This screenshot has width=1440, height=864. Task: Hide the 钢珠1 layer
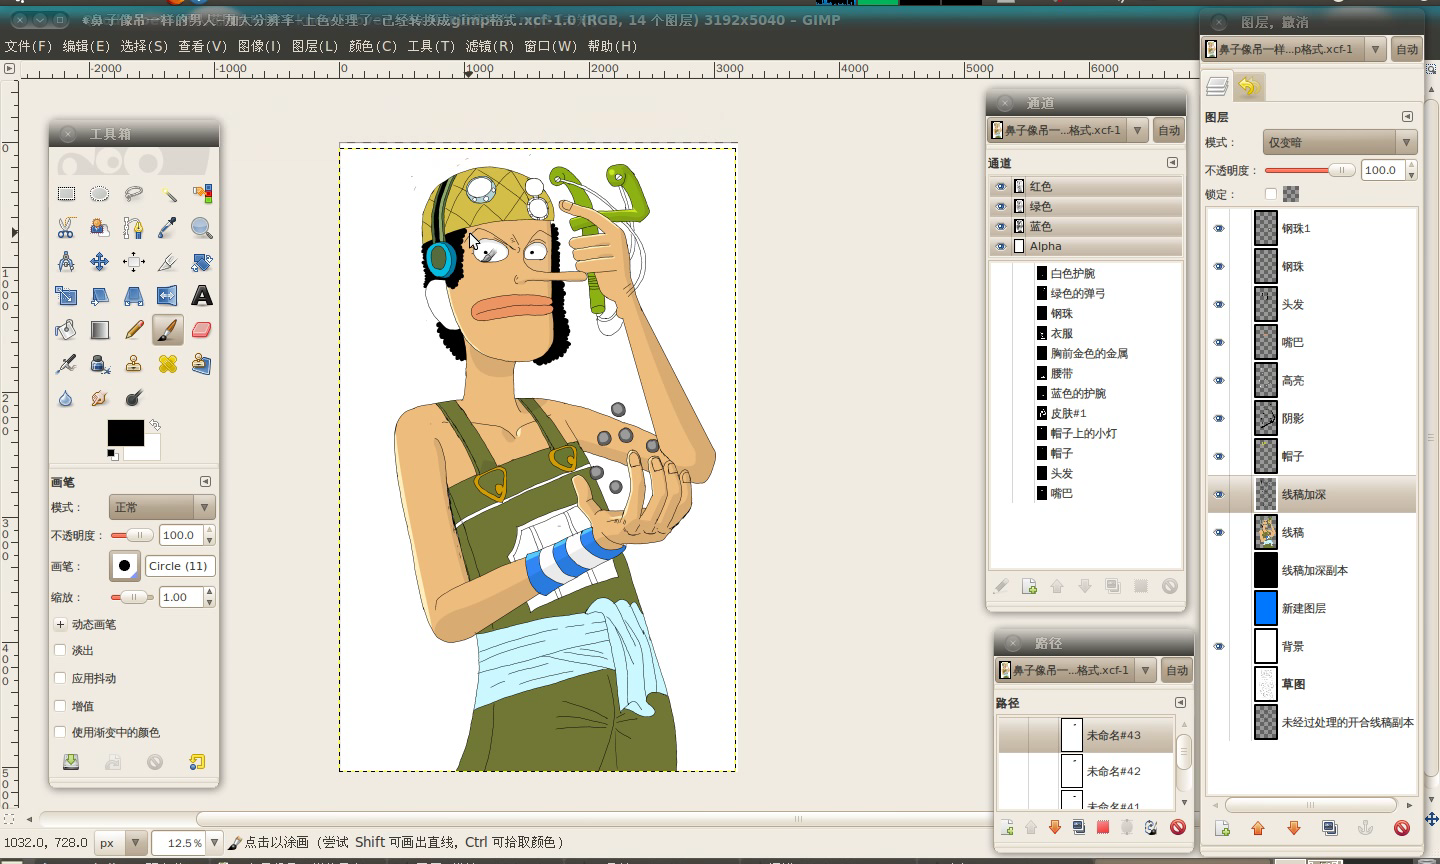(x=1219, y=229)
